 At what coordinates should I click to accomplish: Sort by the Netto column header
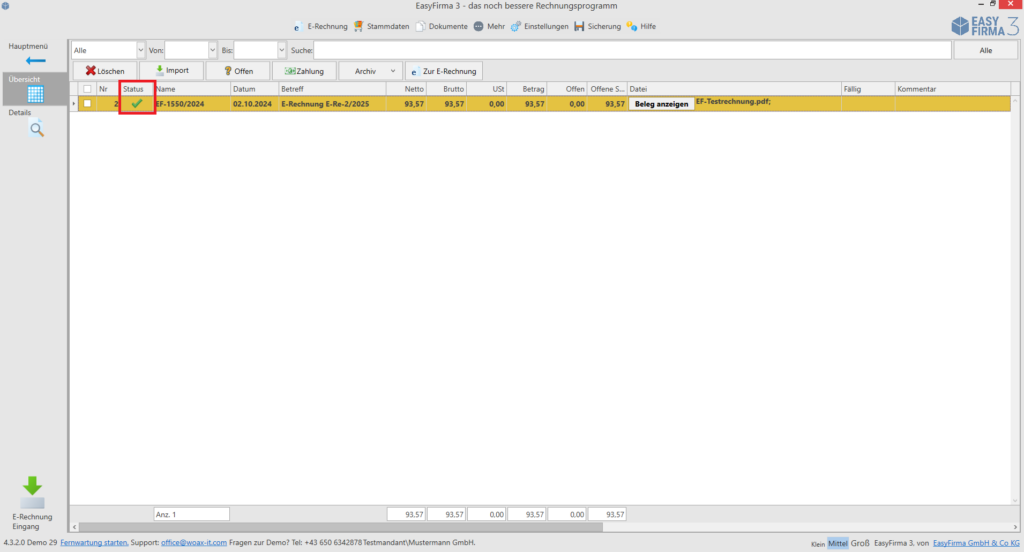(x=406, y=89)
